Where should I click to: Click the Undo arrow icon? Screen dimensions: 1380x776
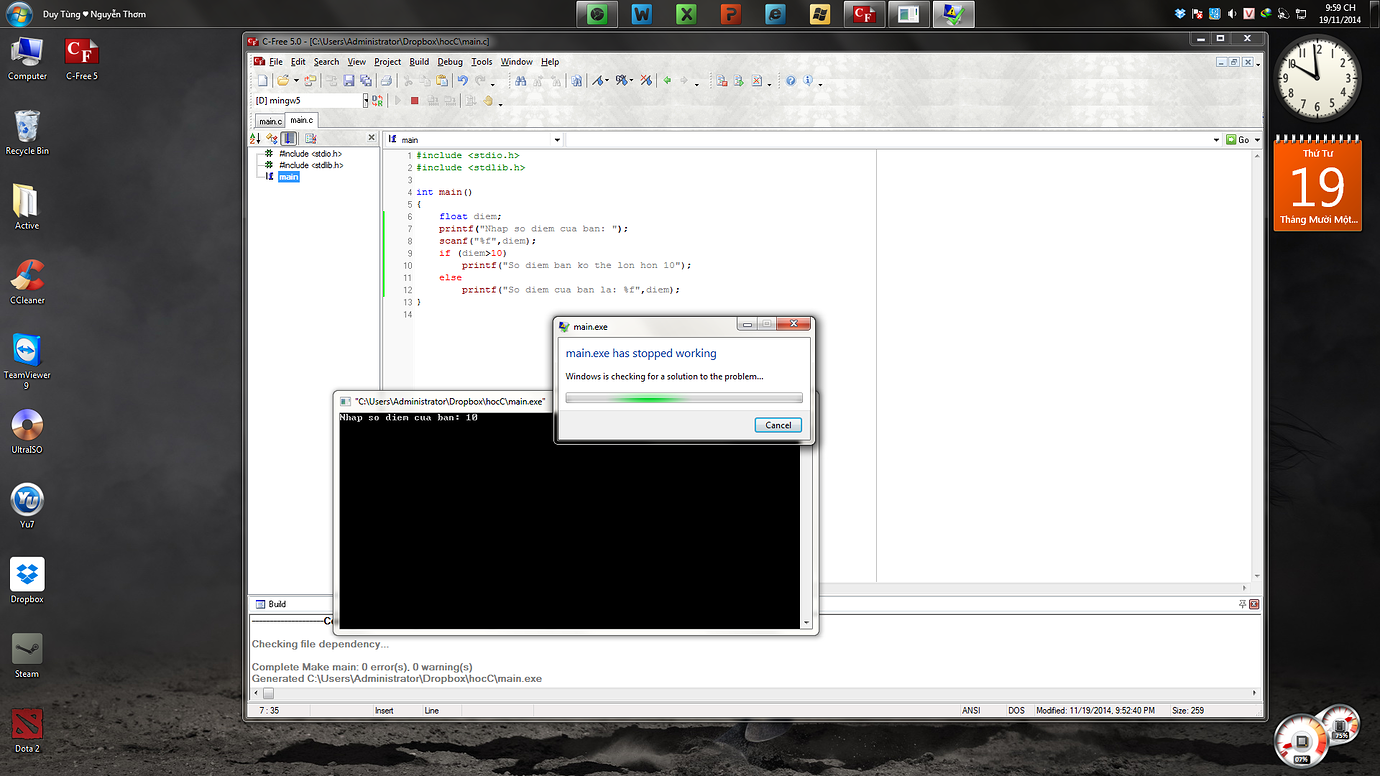click(462, 81)
